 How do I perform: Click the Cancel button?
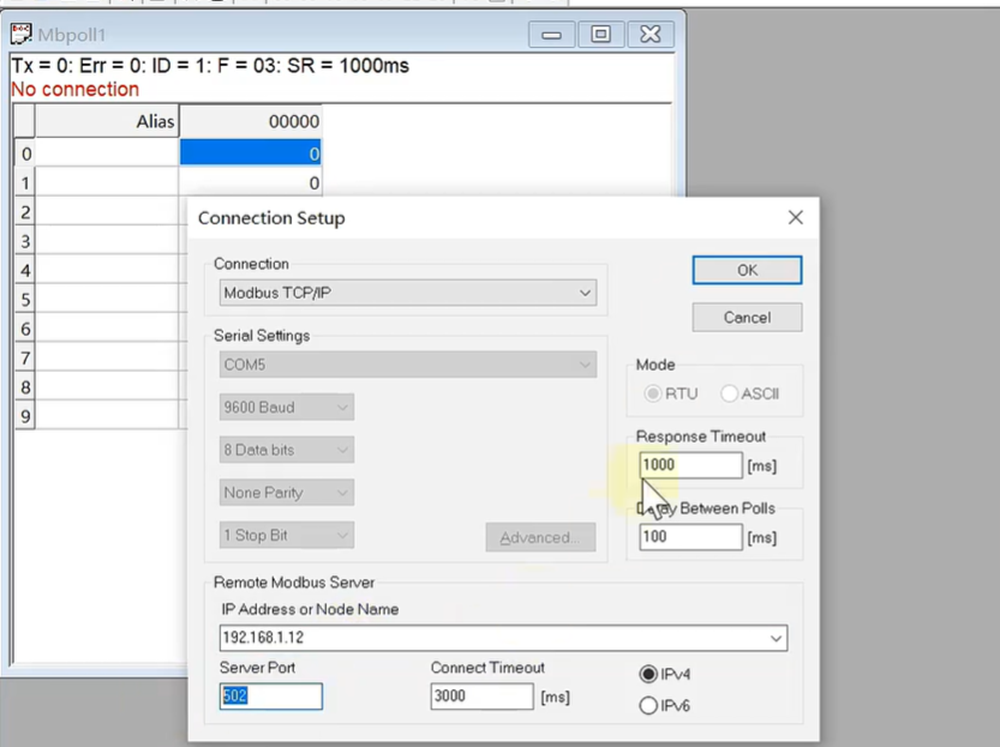pyautogui.click(x=747, y=318)
